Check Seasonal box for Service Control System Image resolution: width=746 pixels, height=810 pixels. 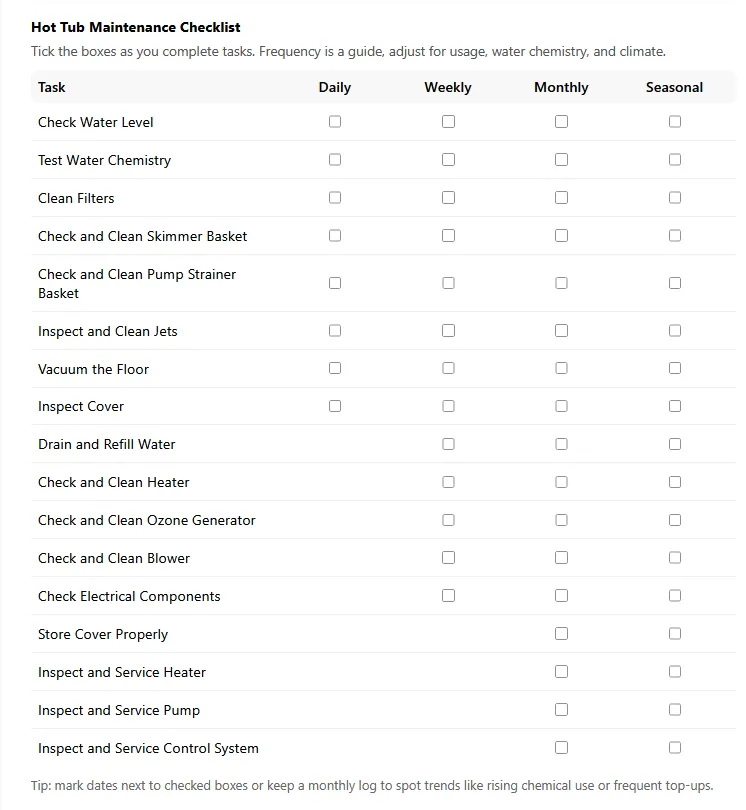(675, 748)
